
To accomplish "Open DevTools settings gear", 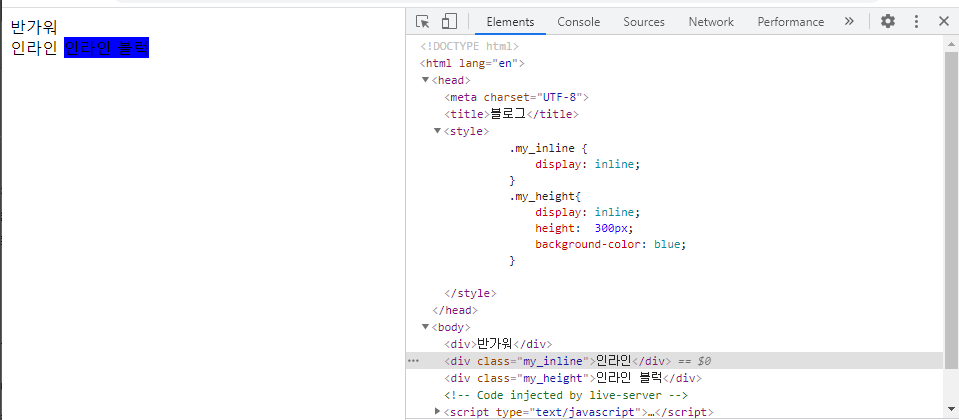I will (x=887, y=21).
